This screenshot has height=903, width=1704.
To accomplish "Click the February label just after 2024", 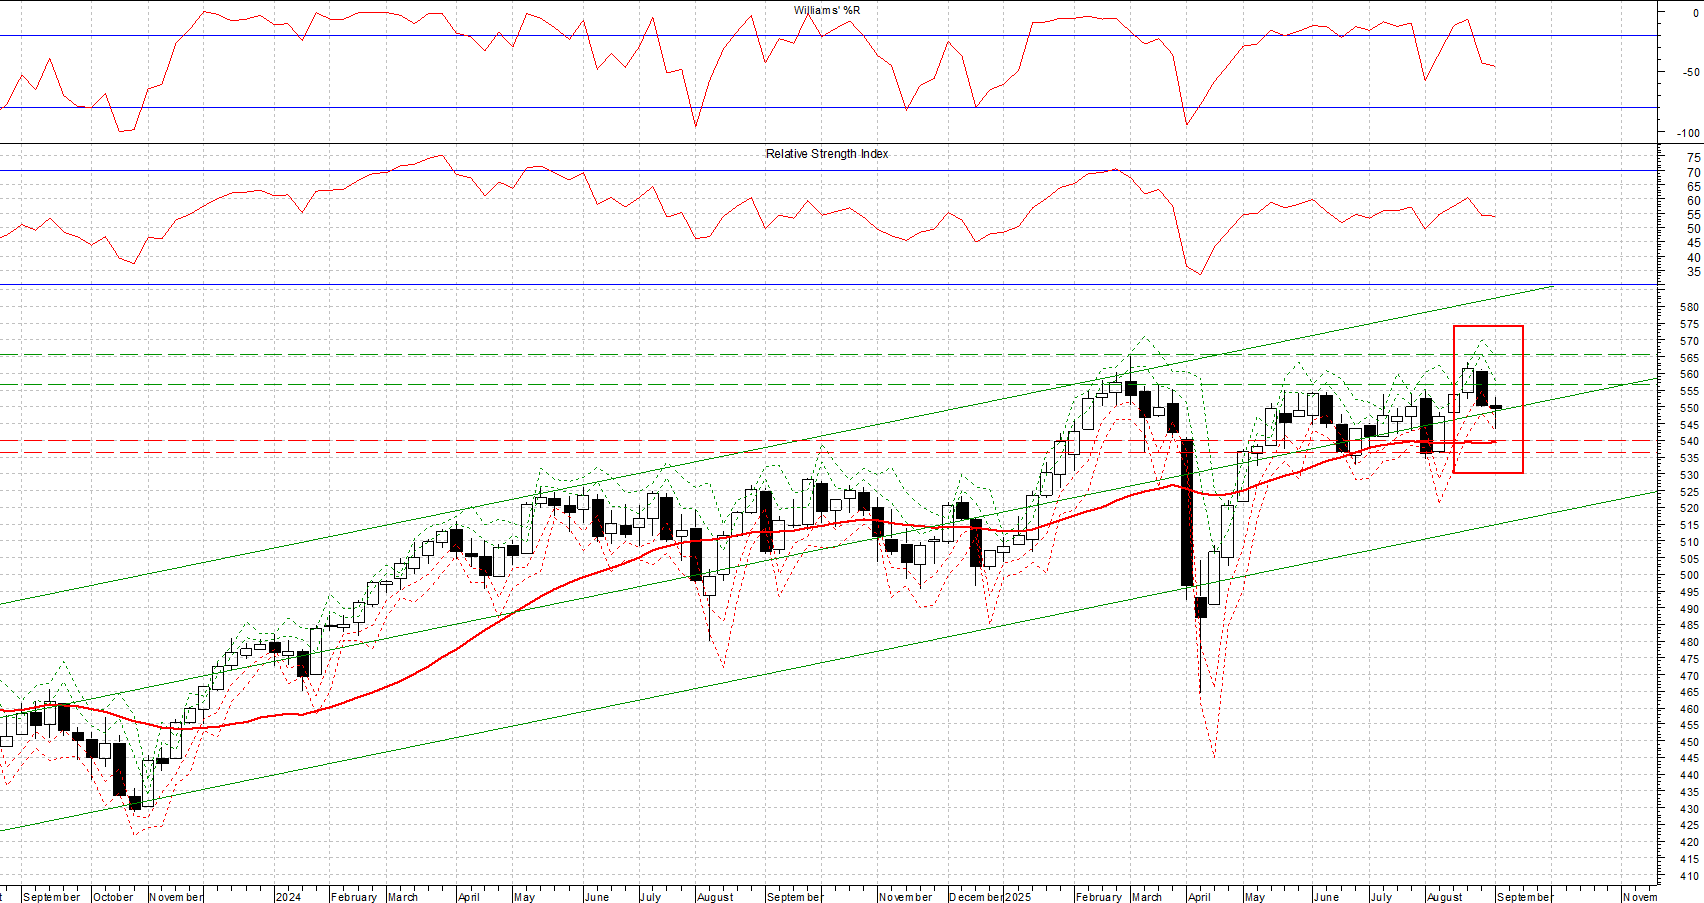I will tap(354, 897).
